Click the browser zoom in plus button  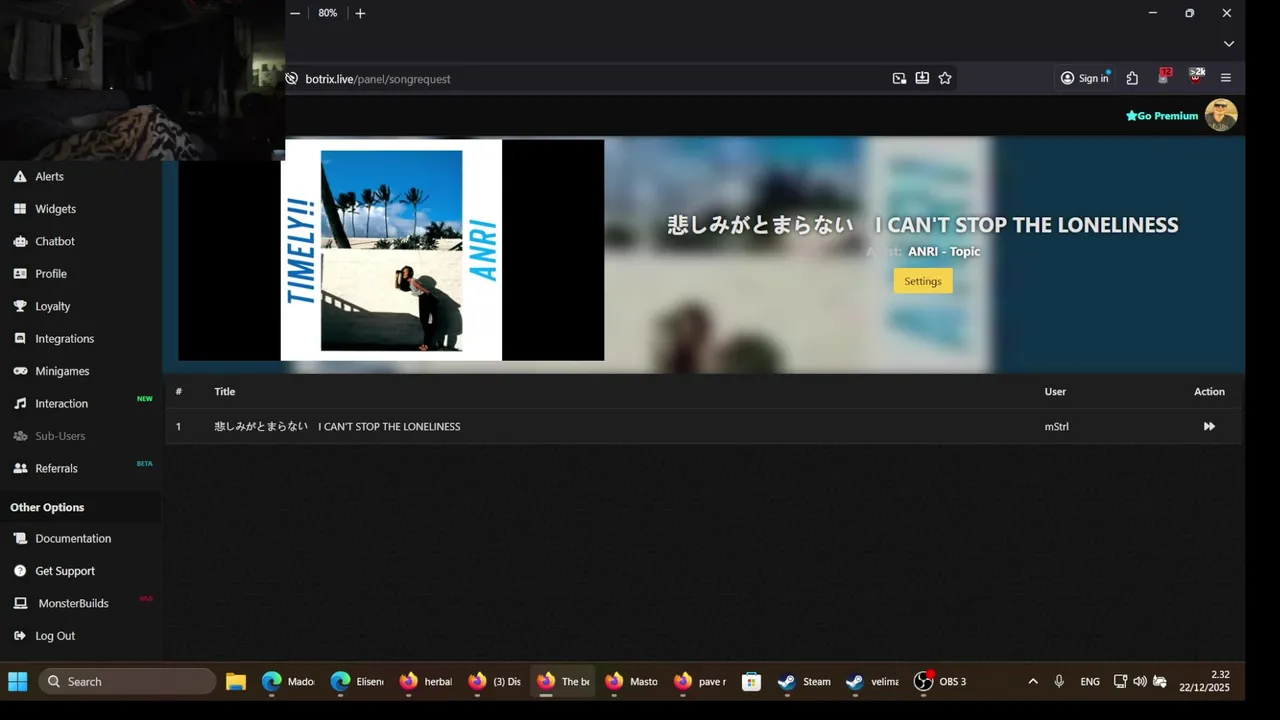(360, 13)
